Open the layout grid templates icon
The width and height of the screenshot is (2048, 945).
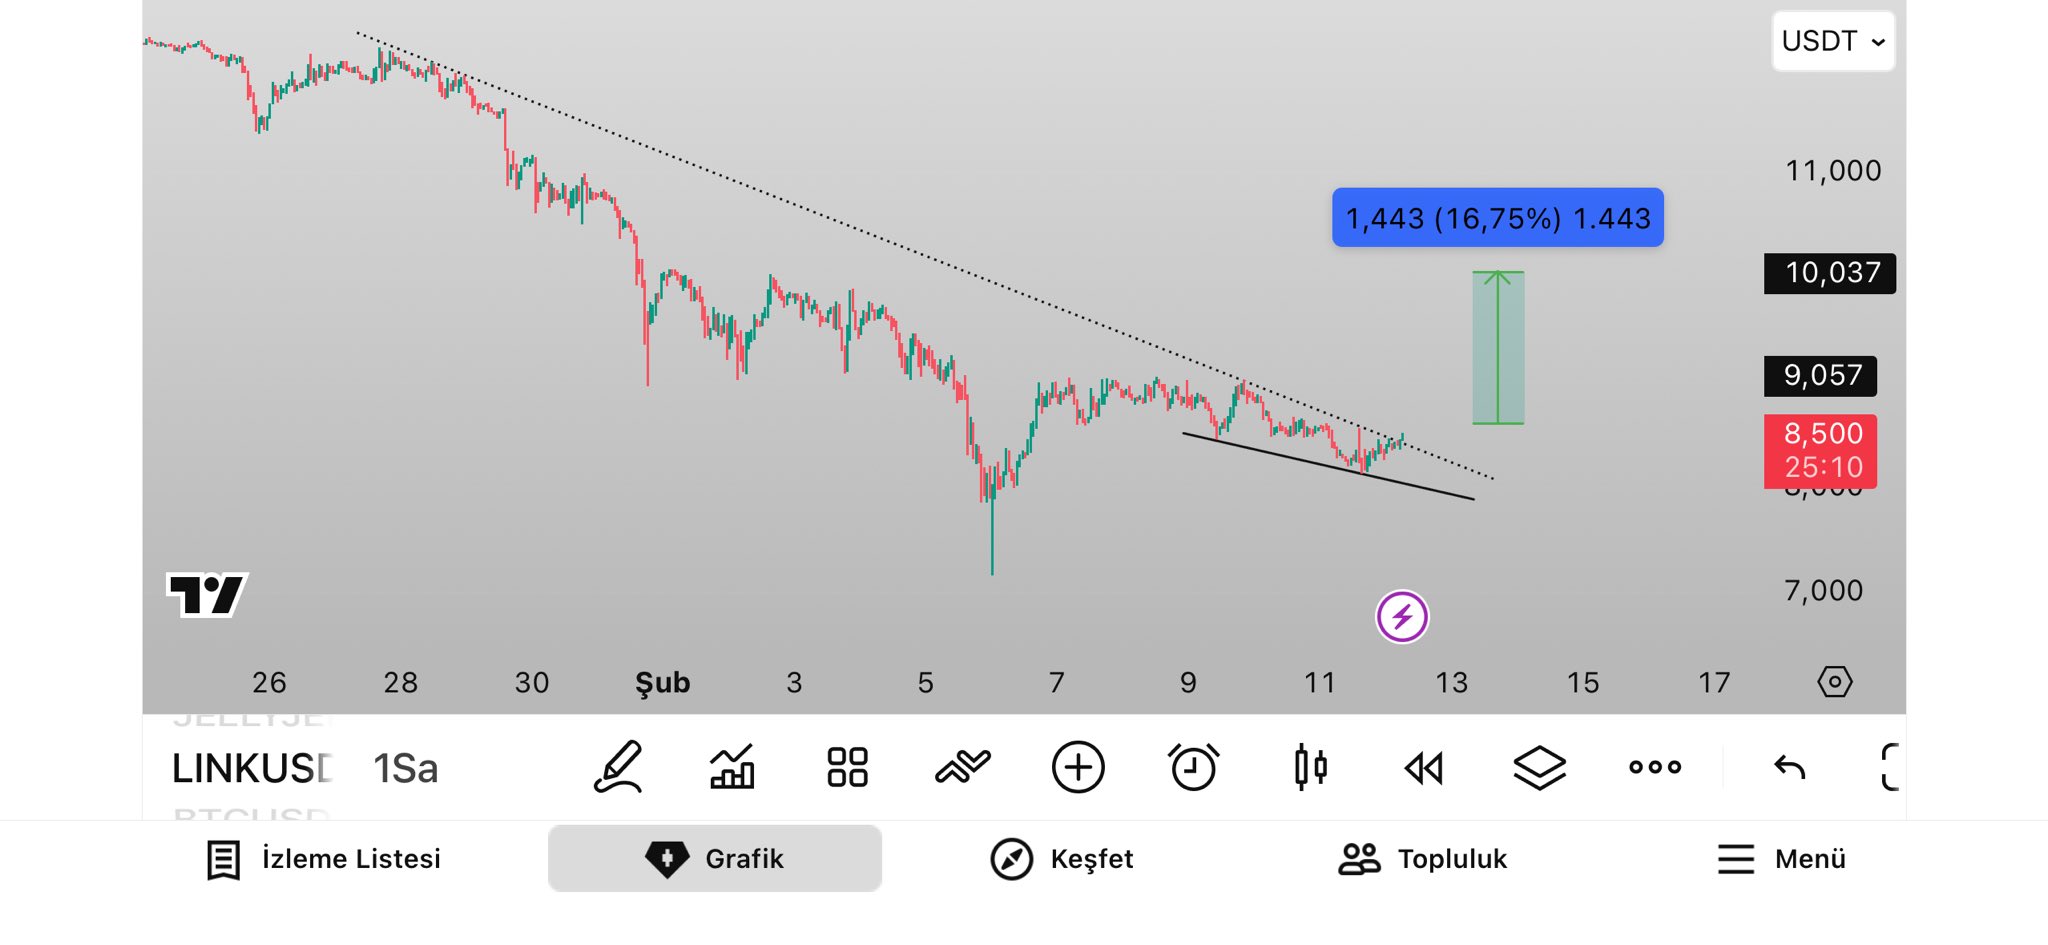click(x=847, y=768)
